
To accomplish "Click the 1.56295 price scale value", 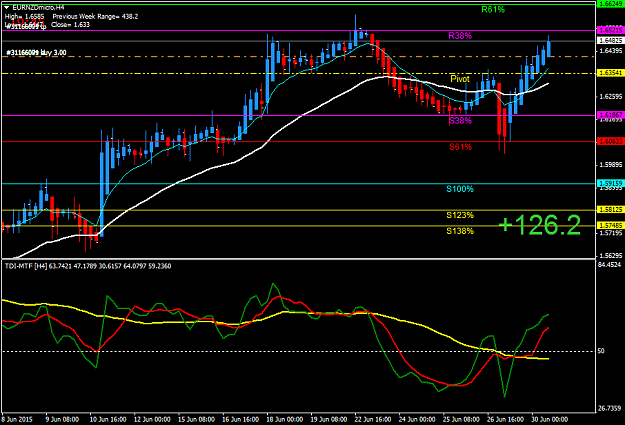I will click(x=611, y=256).
